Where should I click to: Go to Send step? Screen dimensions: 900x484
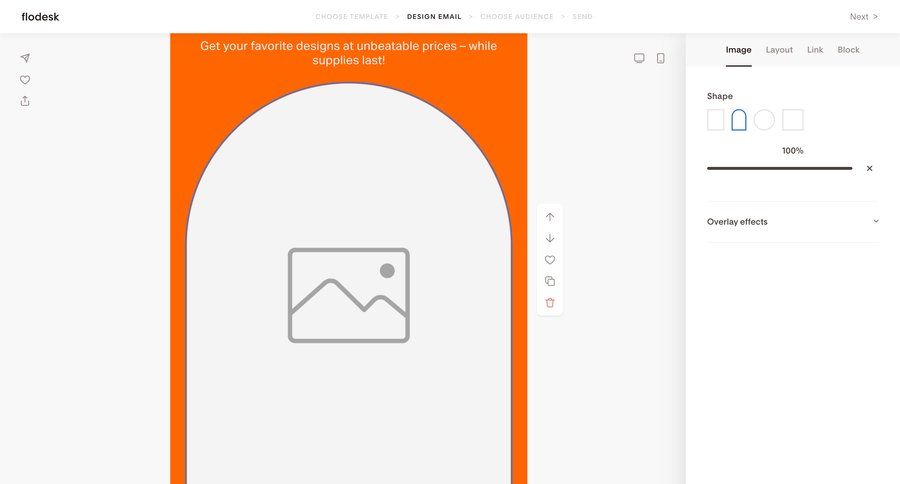tap(582, 17)
